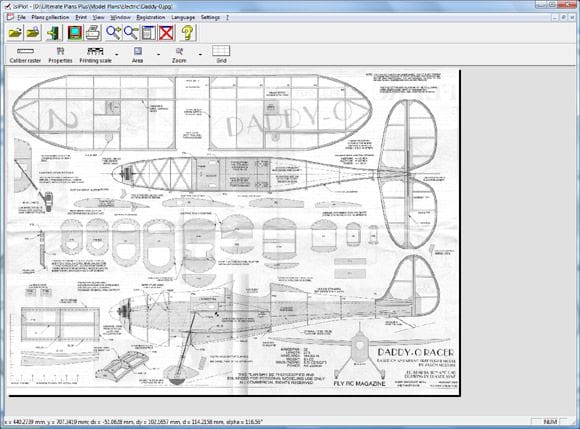The width and height of the screenshot is (580, 429).
Task: Open the plans collection folder with magnifier icon
Action: [x=33, y=33]
